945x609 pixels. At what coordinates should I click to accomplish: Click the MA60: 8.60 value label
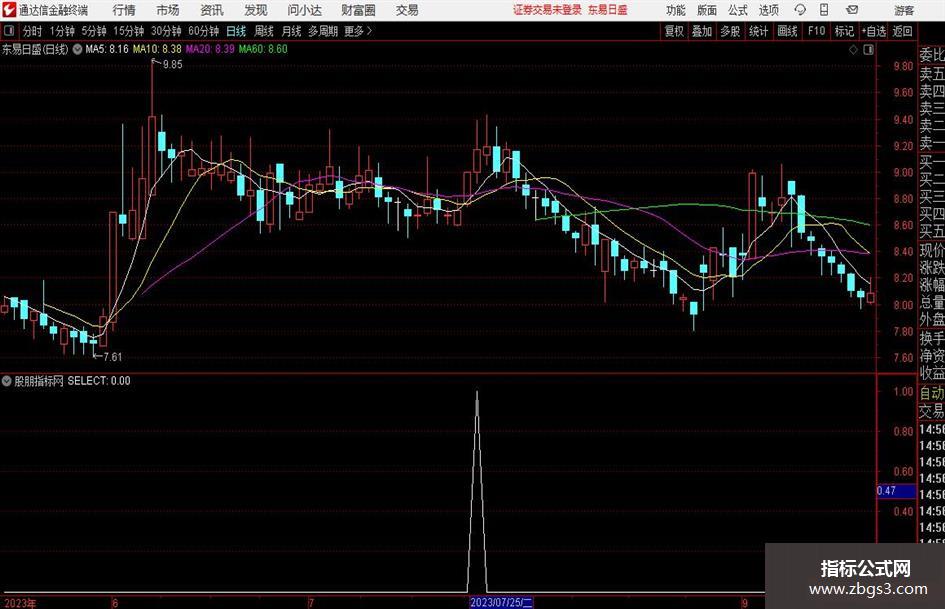pyautogui.click(x=263, y=49)
